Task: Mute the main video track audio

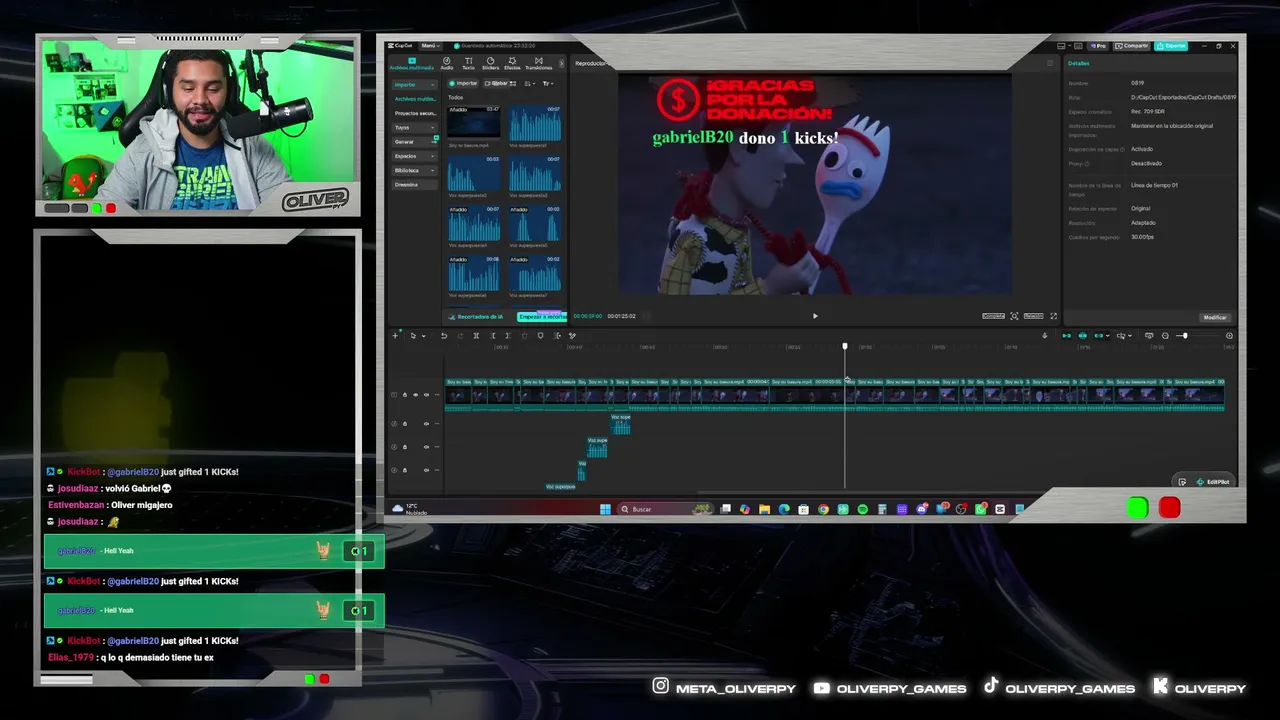Action: pos(426,395)
